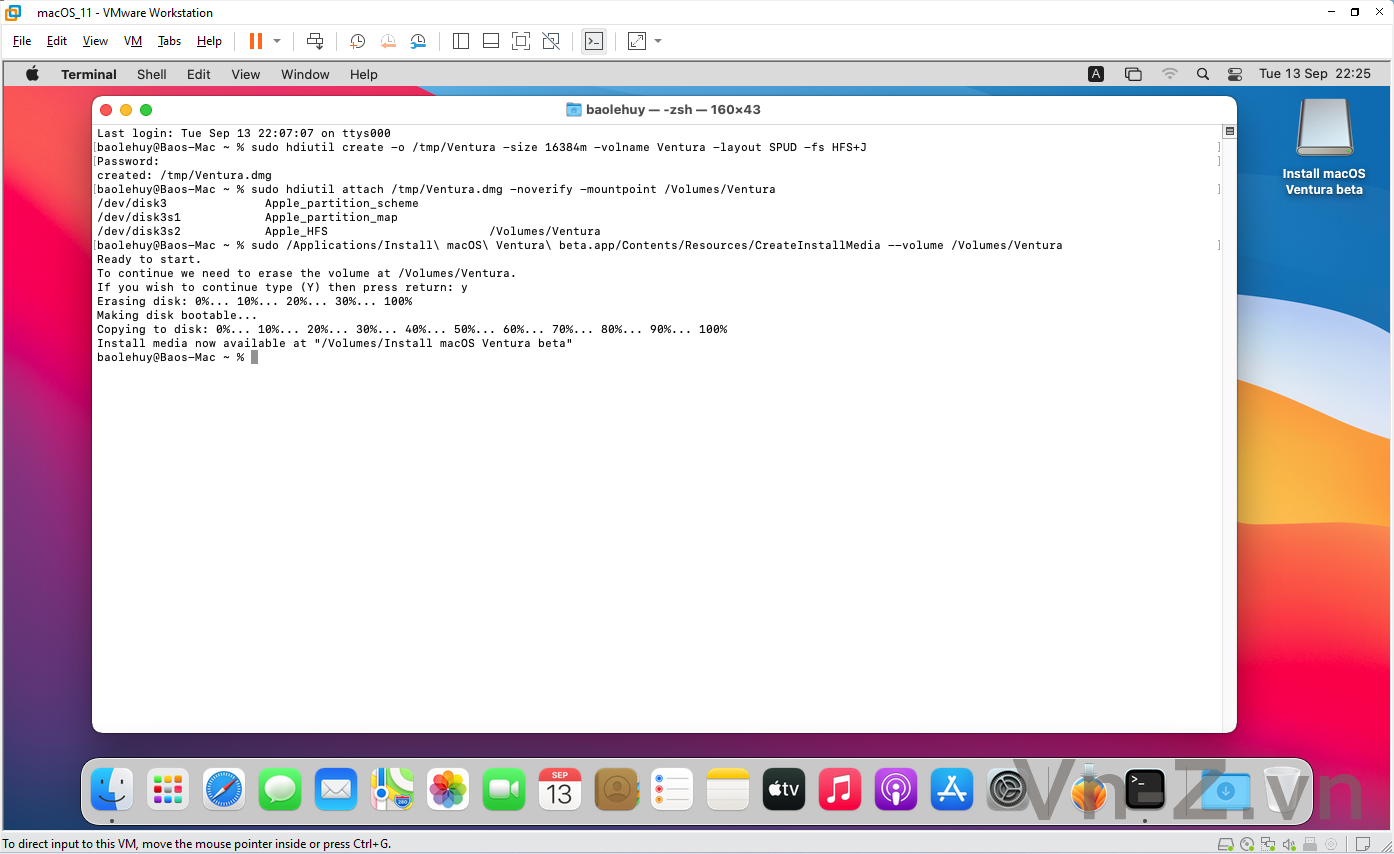This screenshot has width=1394, height=854.
Task: Open the bold Terminal app menu
Action: tap(89, 74)
